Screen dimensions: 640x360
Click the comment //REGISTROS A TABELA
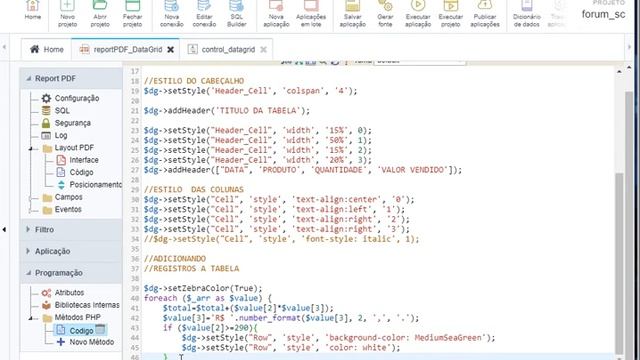(x=191, y=269)
